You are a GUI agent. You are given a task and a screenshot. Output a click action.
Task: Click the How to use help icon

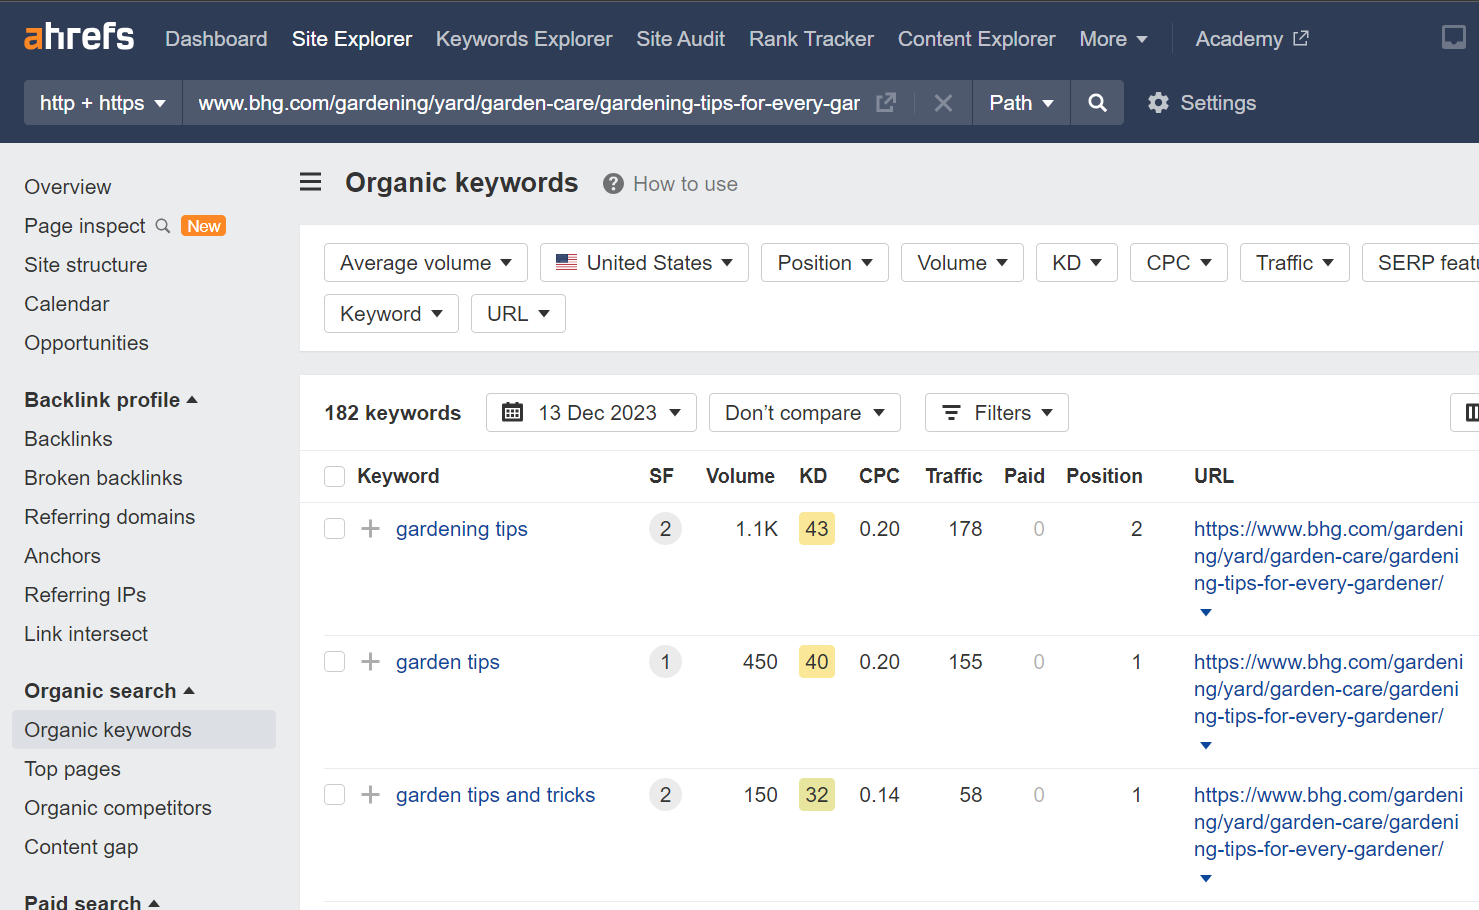[x=613, y=184]
